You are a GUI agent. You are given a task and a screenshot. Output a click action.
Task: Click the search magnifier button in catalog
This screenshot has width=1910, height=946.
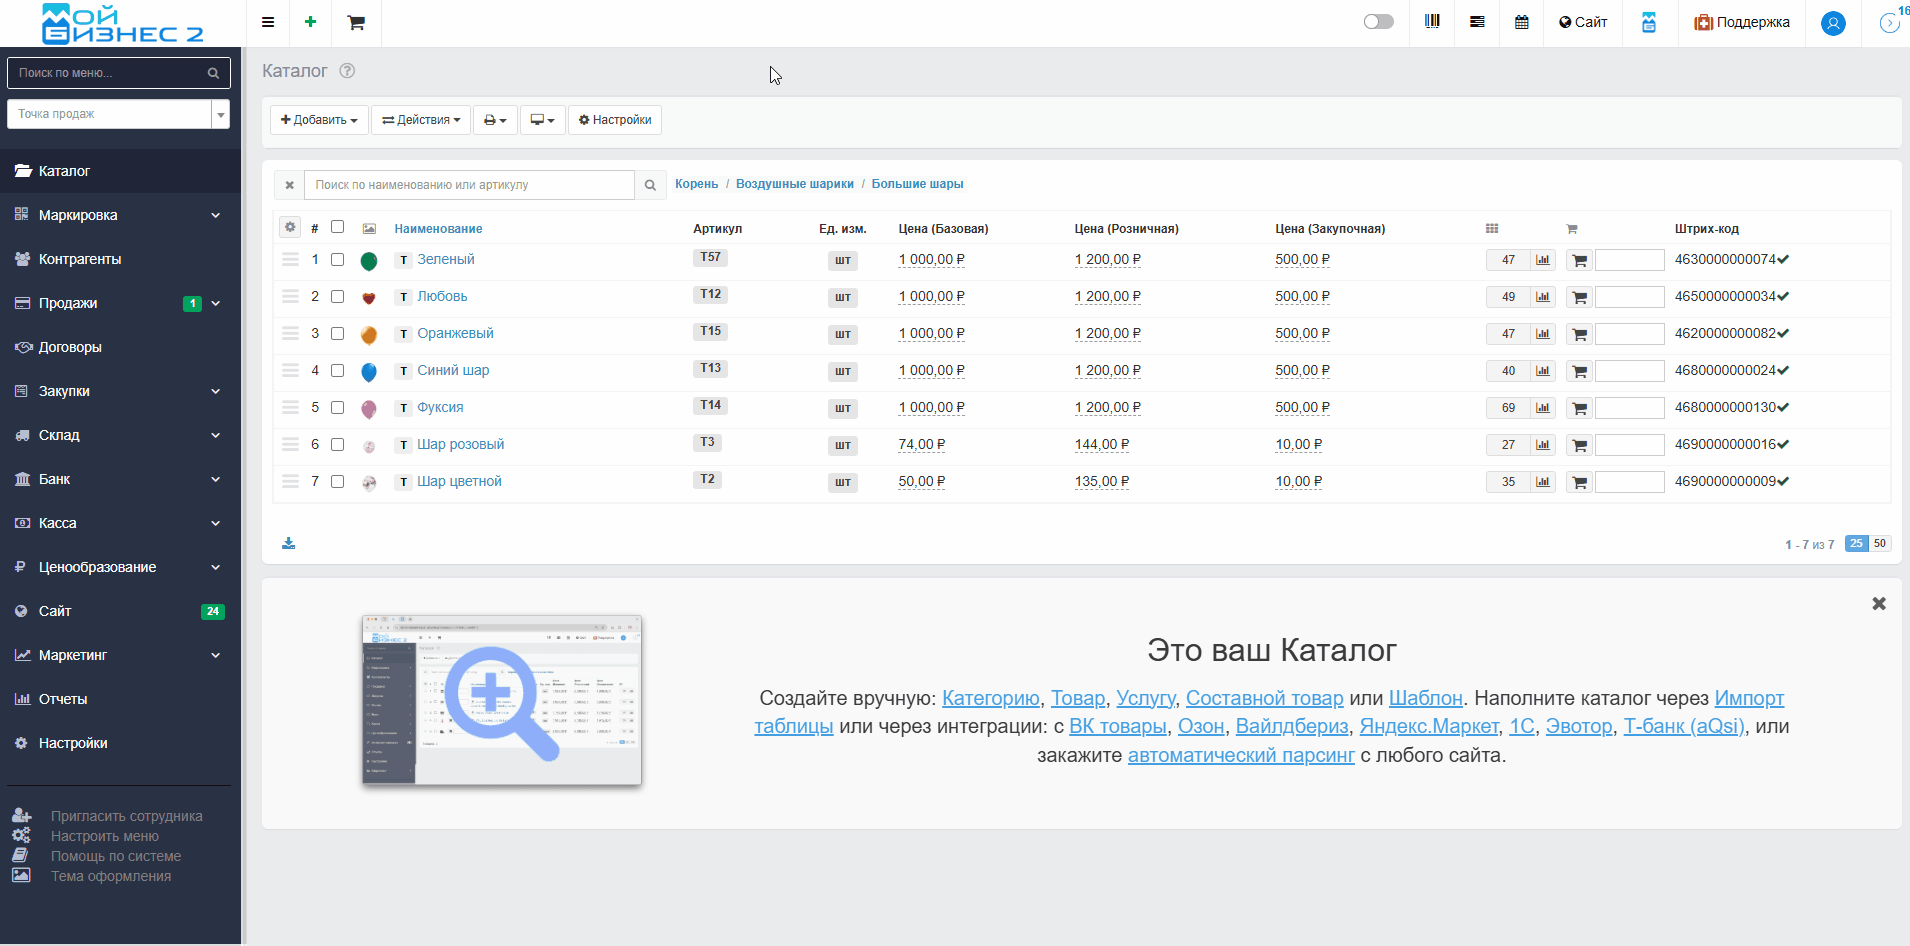coord(650,185)
